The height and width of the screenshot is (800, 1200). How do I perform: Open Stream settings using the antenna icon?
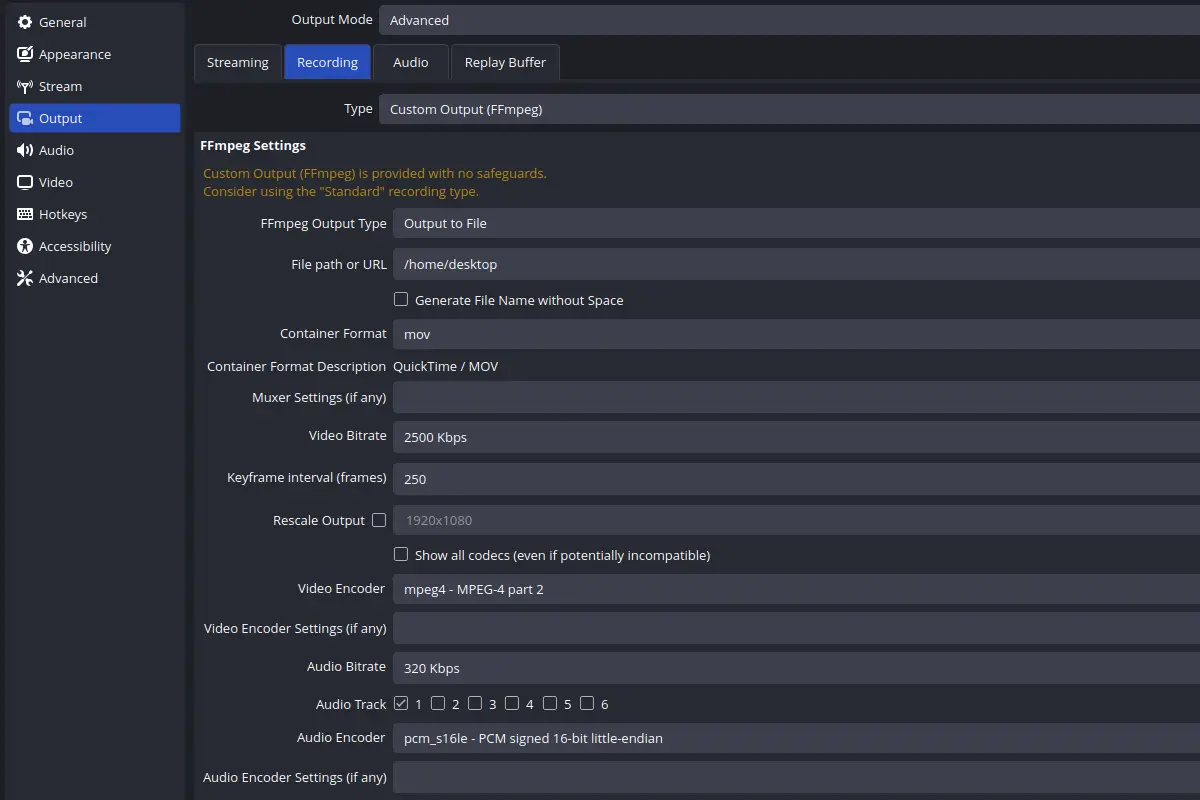23,85
